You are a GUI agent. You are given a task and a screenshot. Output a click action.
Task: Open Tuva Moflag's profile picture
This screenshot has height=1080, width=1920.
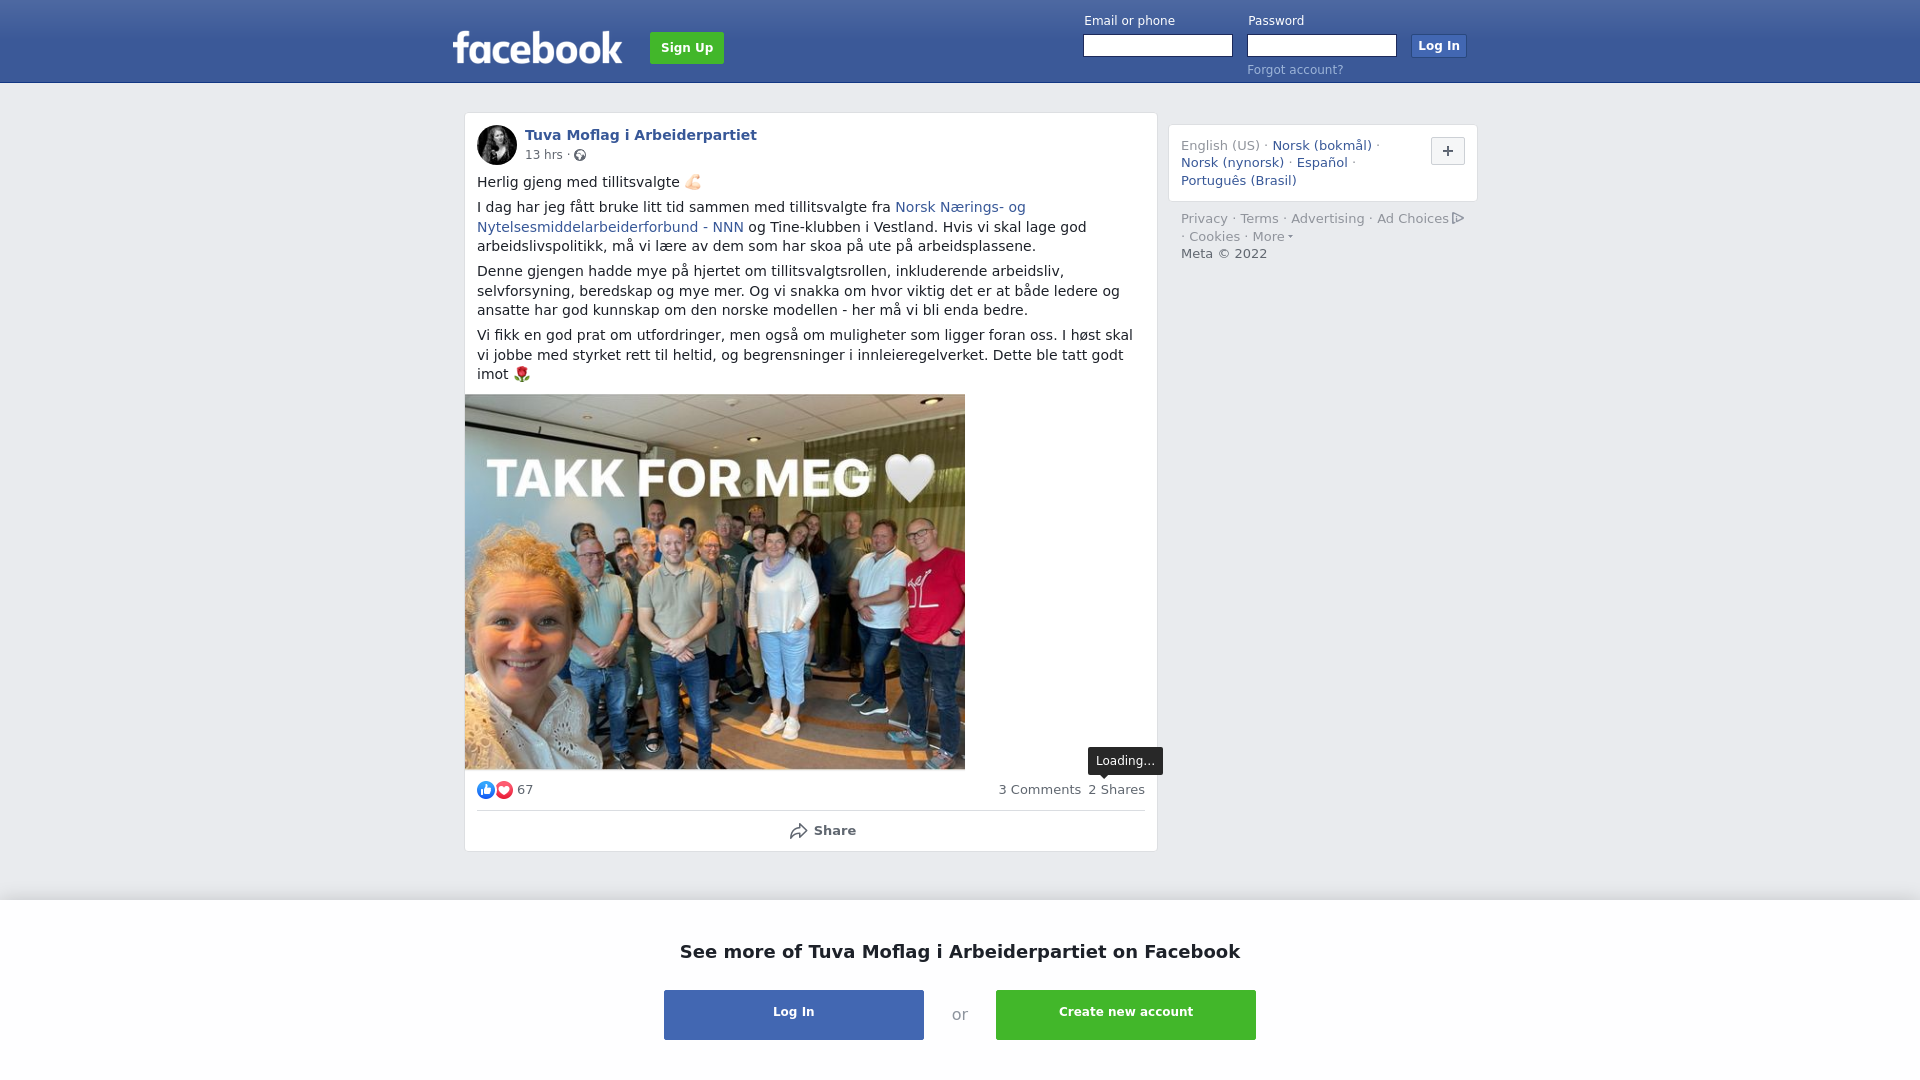pos(497,145)
